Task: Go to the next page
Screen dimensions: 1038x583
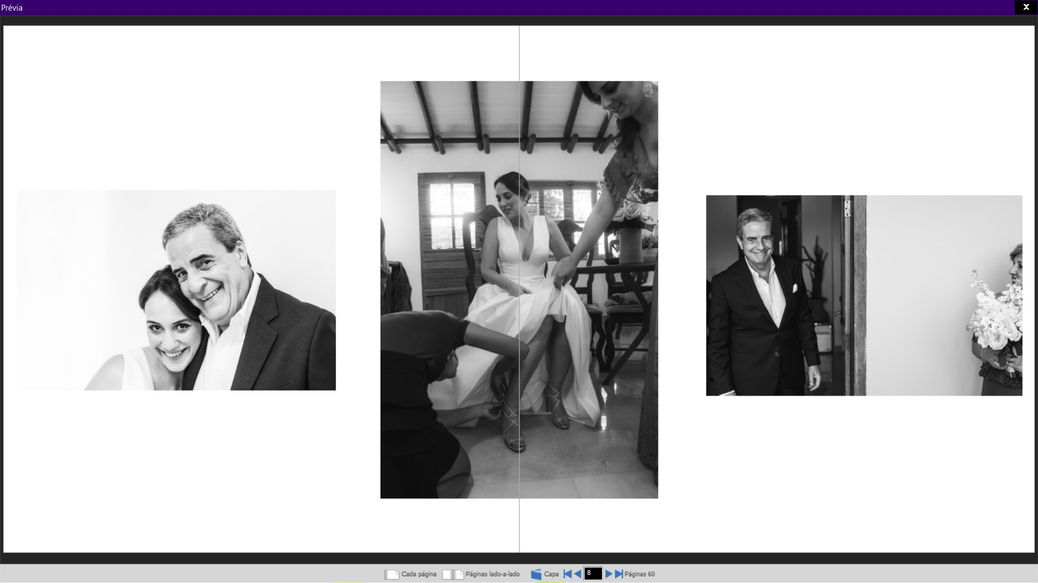Action: pos(609,574)
